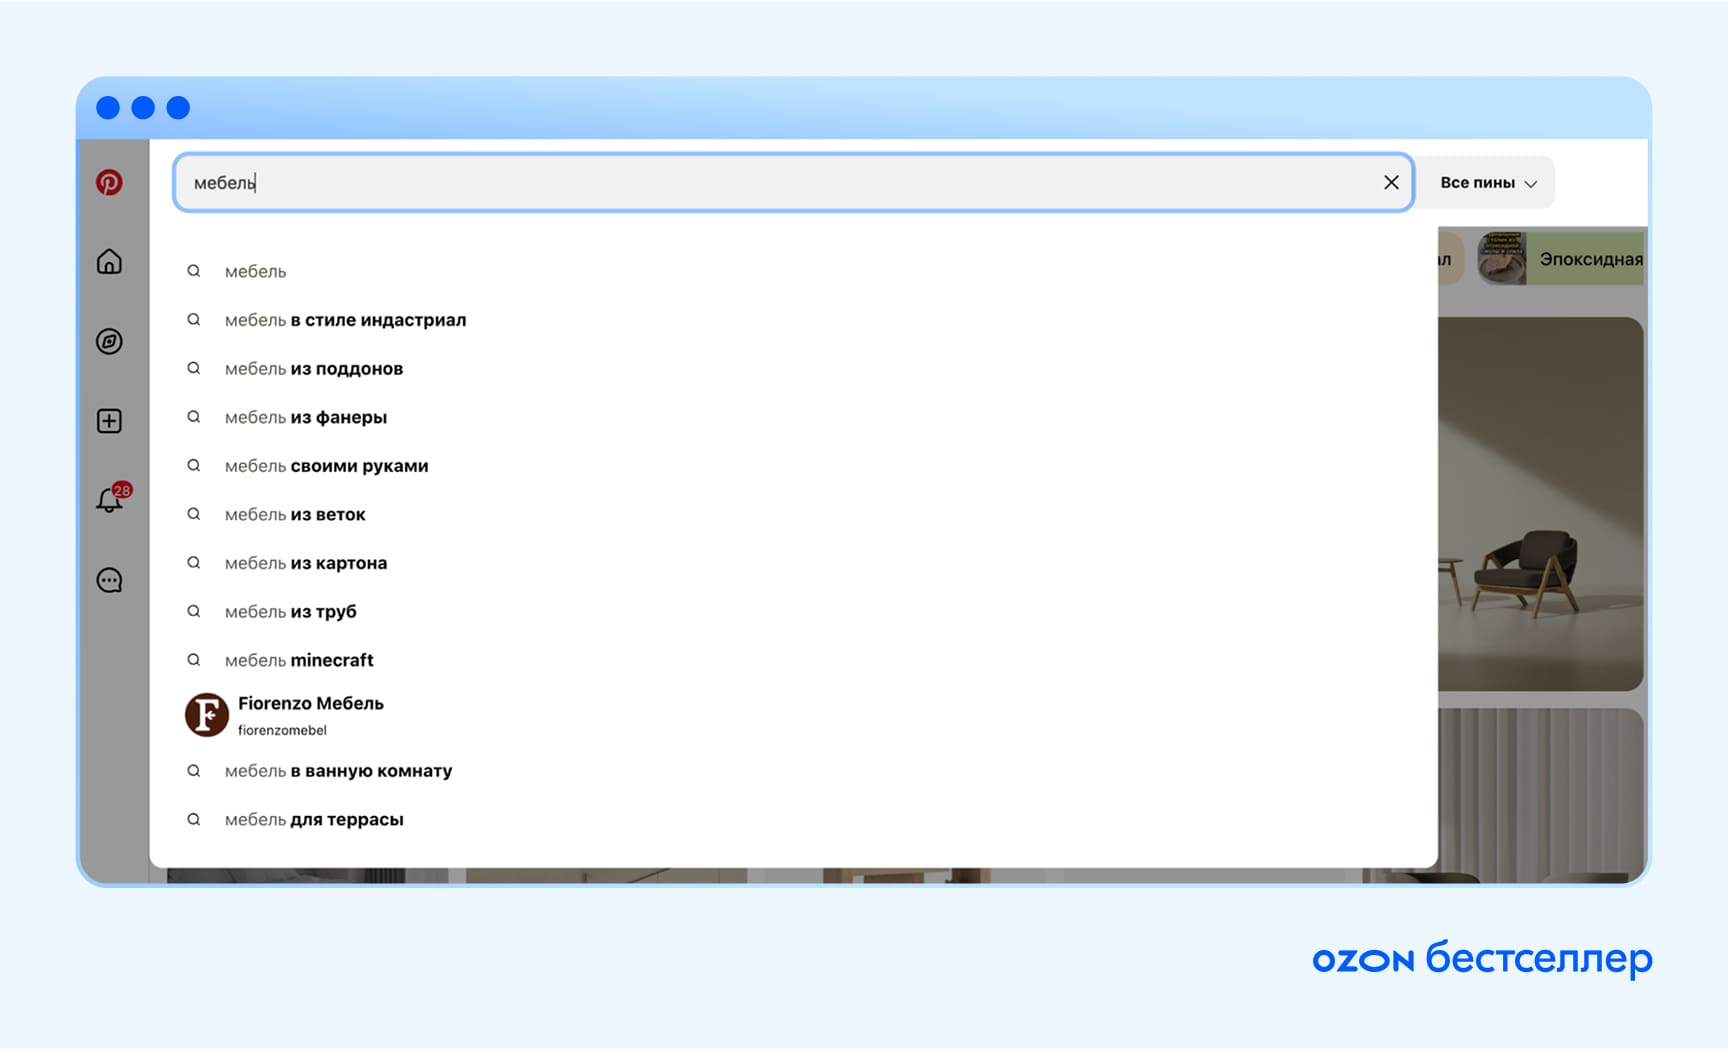
Task: Click search icon beside «мебель из веток»
Action: tap(194, 514)
